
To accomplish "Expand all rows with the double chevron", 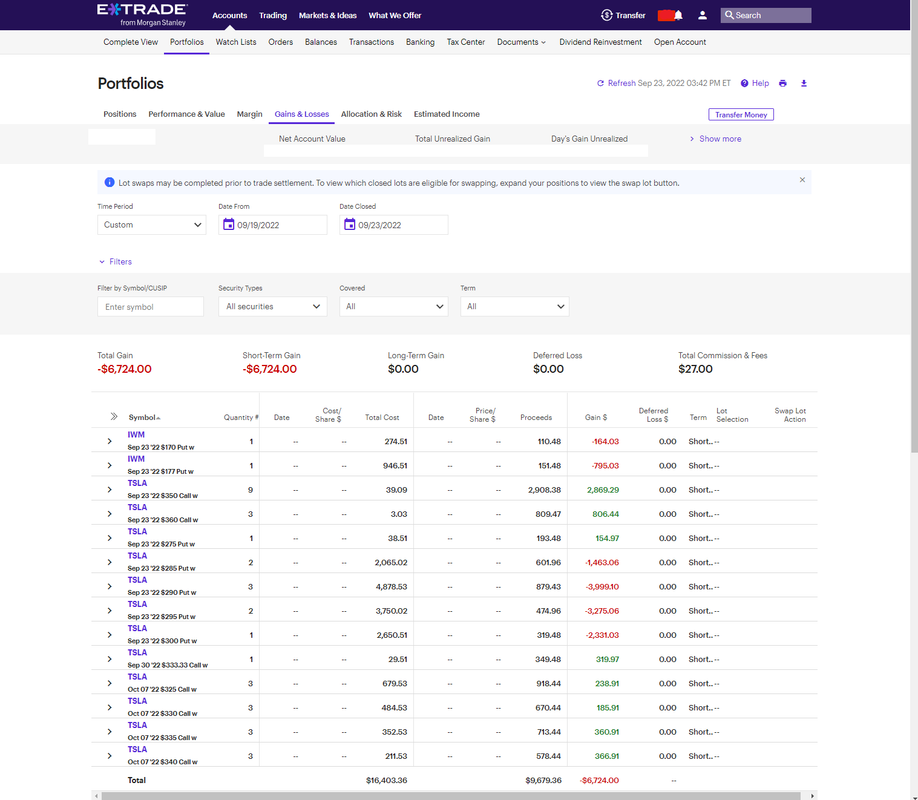I will click(x=114, y=417).
